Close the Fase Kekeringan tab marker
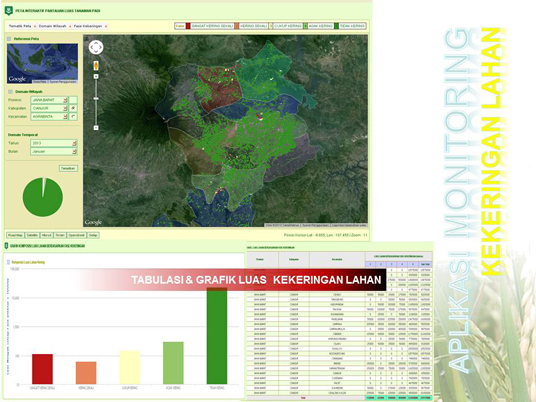Image resolution: width=536 pixels, height=402 pixels. point(106,26)
